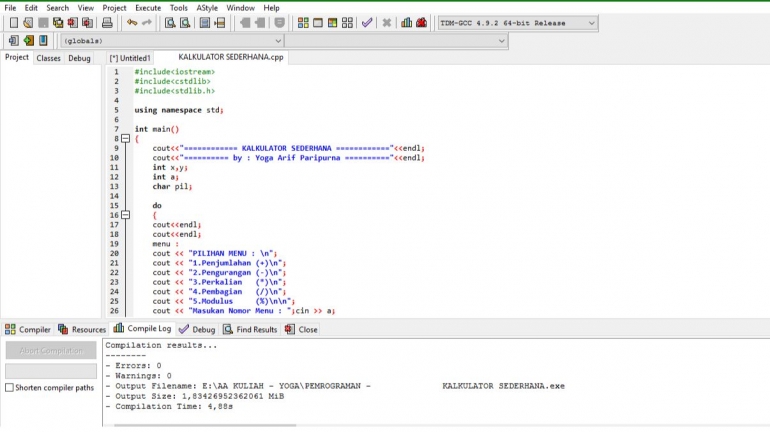Click the Save All toolbar icon
Viewport: 770px width, 432px height.
point(58,23)
